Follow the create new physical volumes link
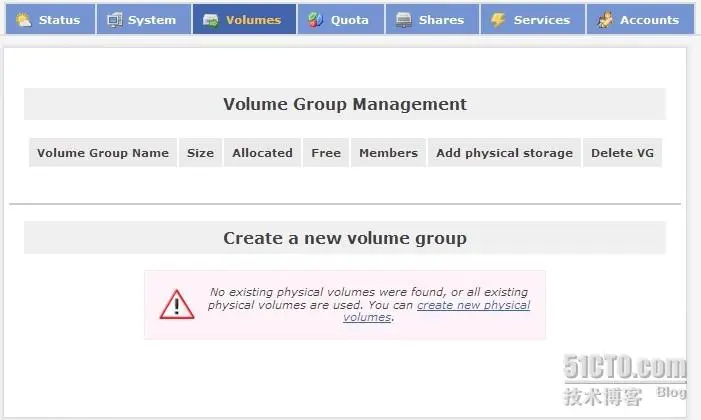This screenshot has height=420, width=701. 473,305
